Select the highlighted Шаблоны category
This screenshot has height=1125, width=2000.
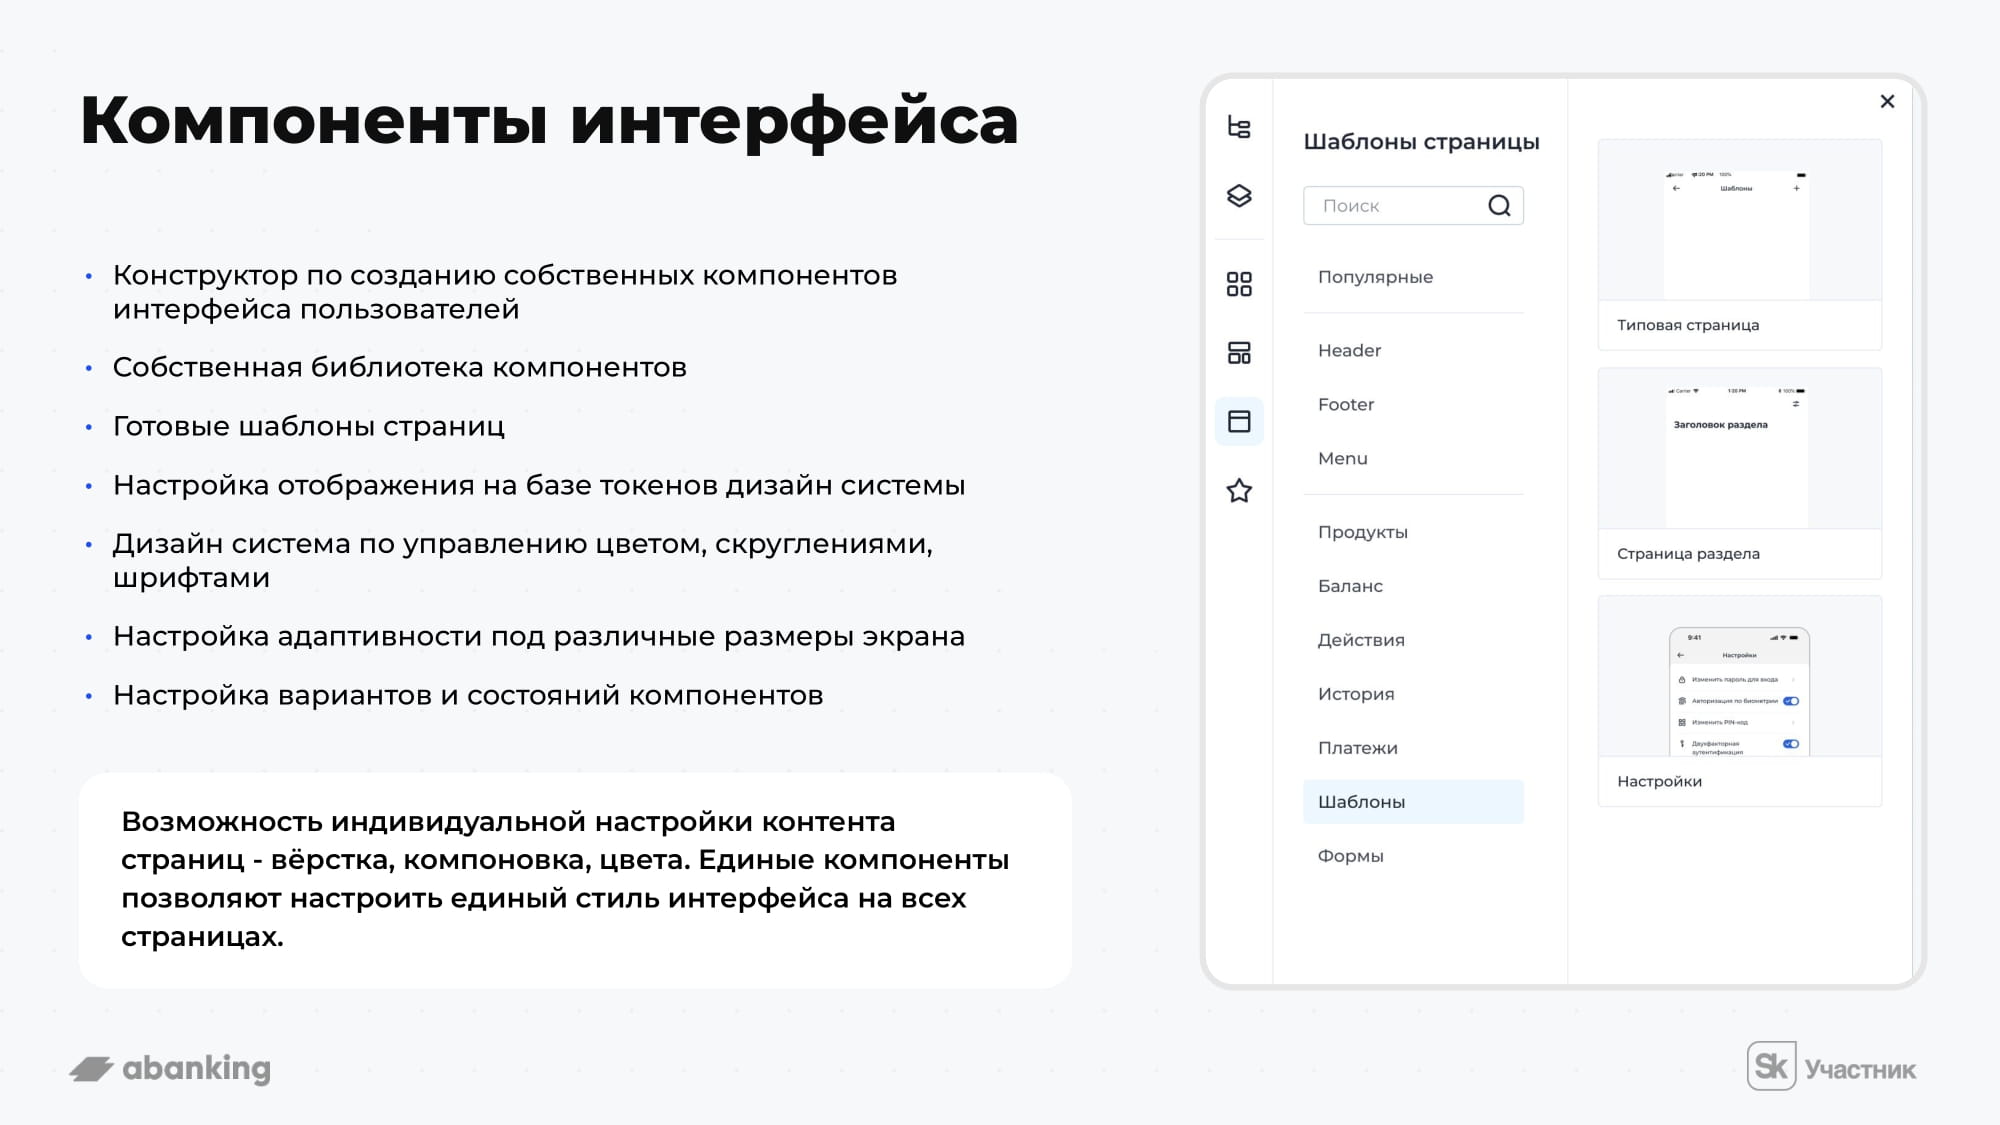1412,802
